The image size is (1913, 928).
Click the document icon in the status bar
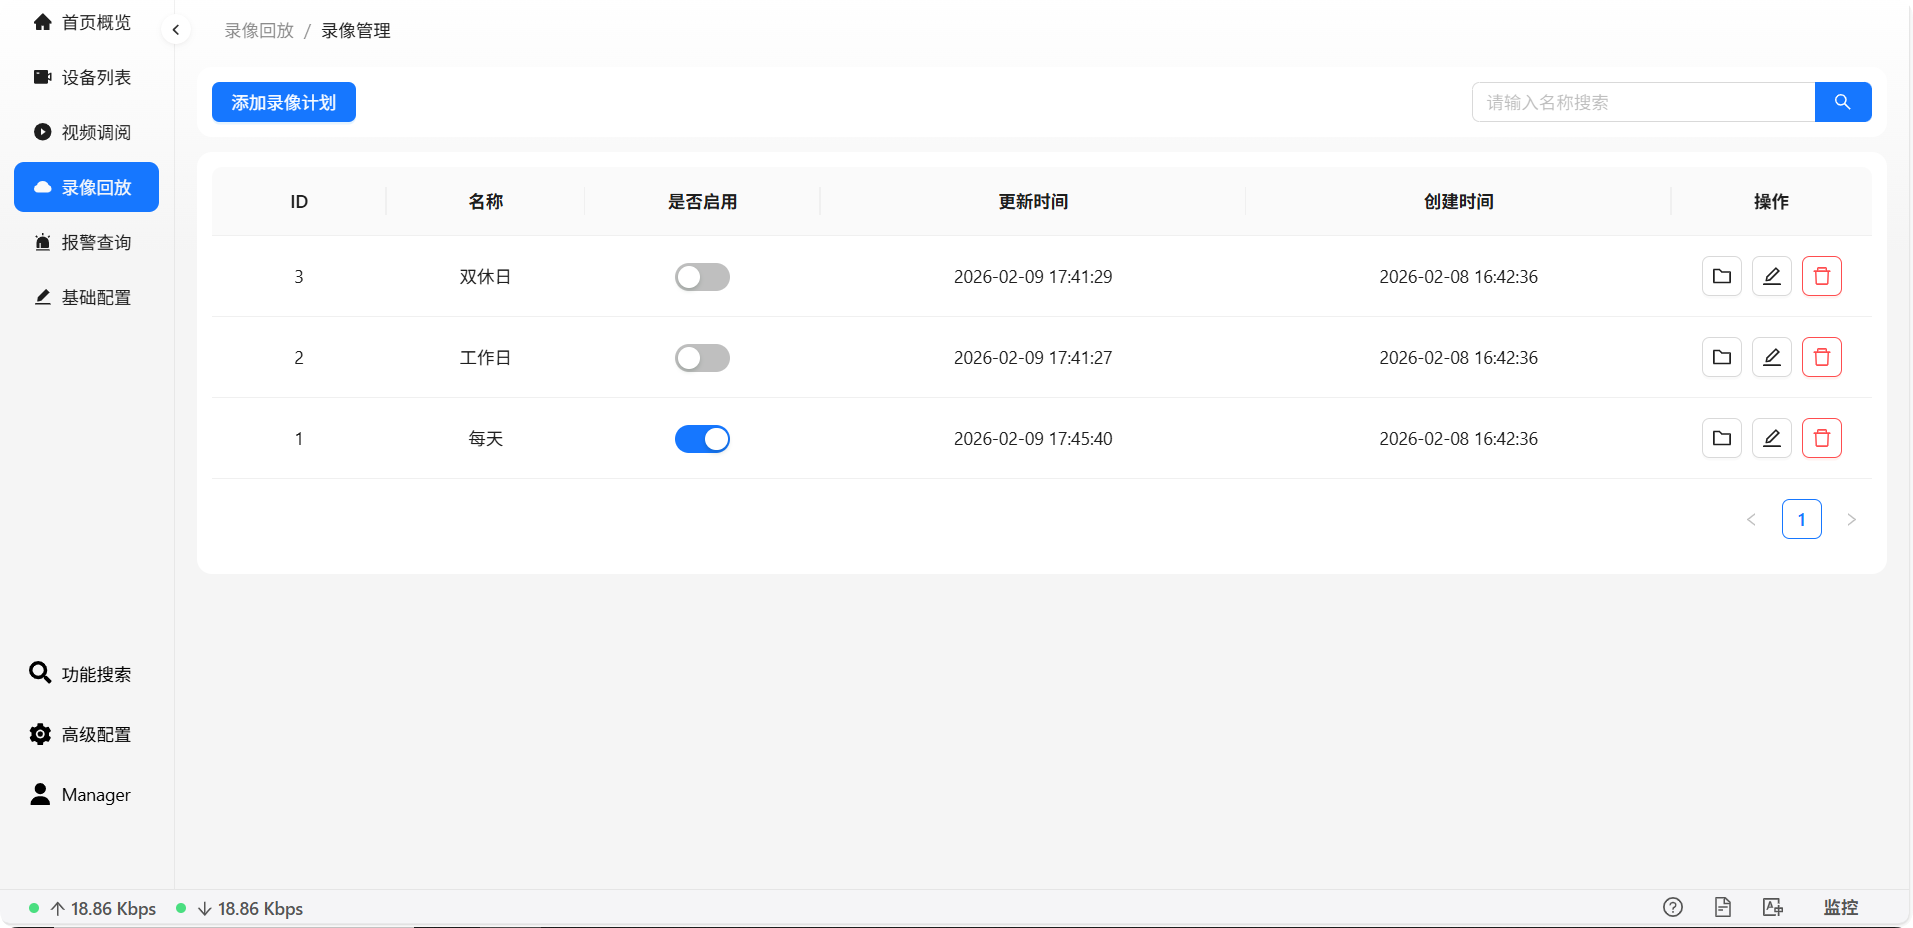pyautogui.click(x=1722, y=907)
